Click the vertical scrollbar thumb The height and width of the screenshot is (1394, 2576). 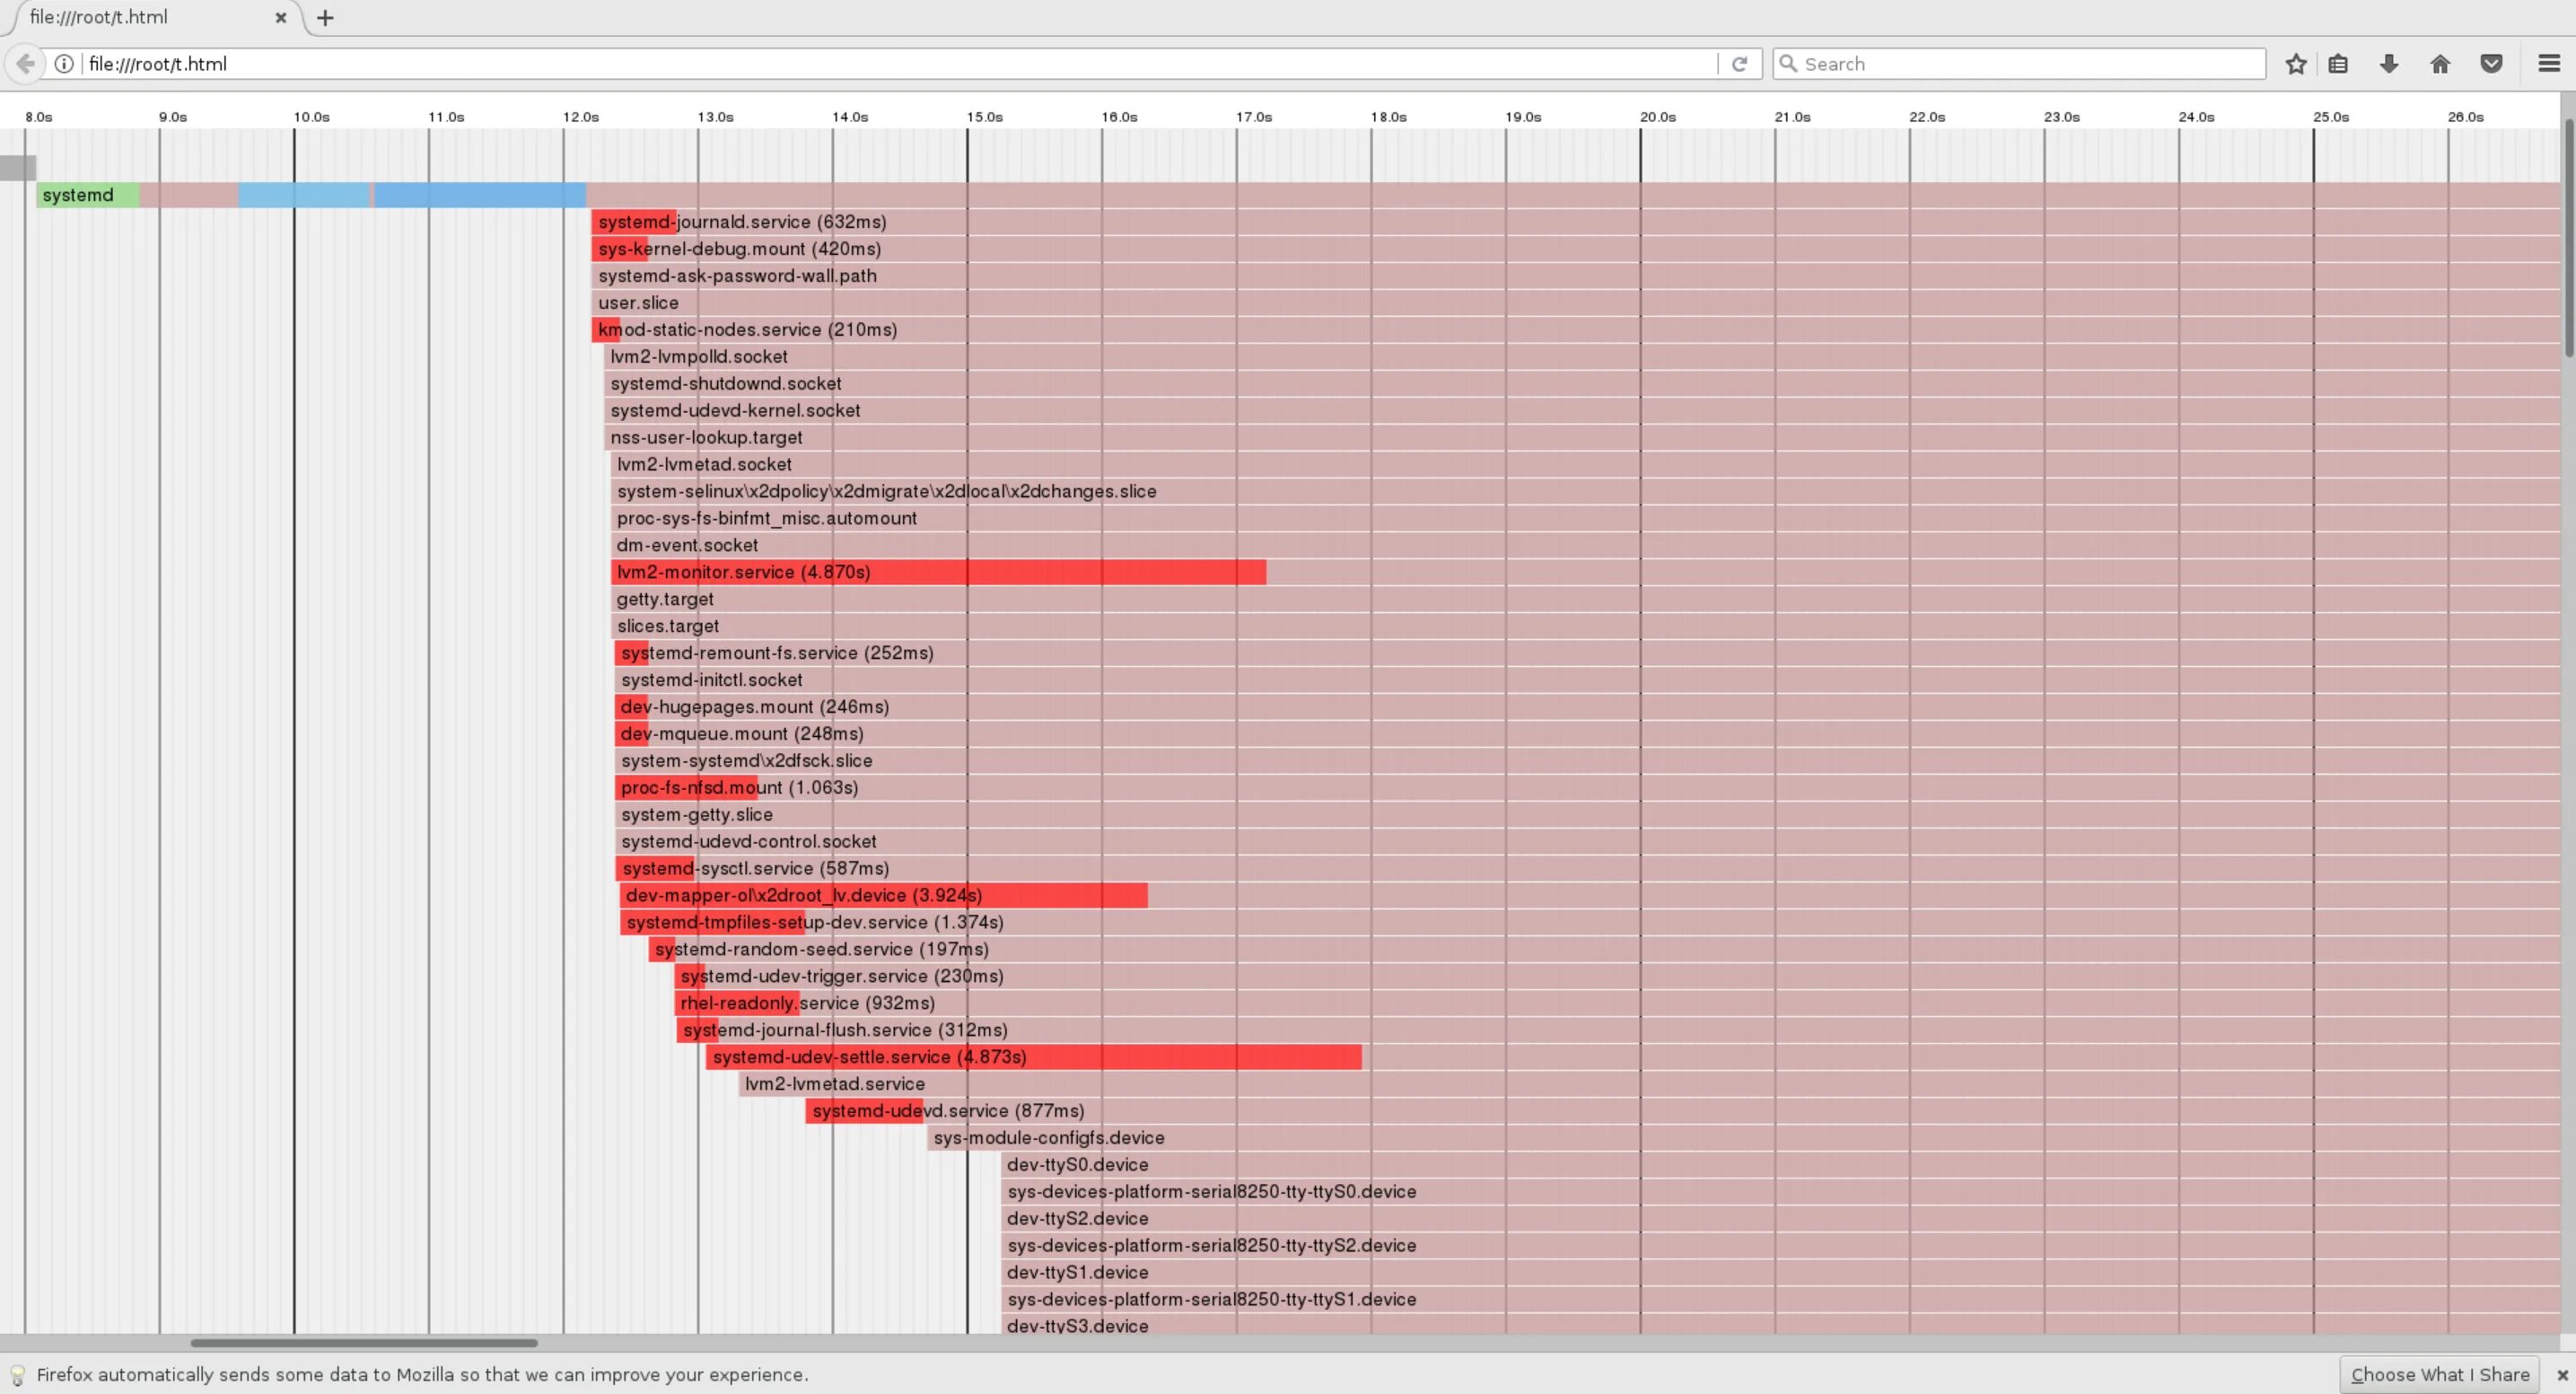(2568, 238)
